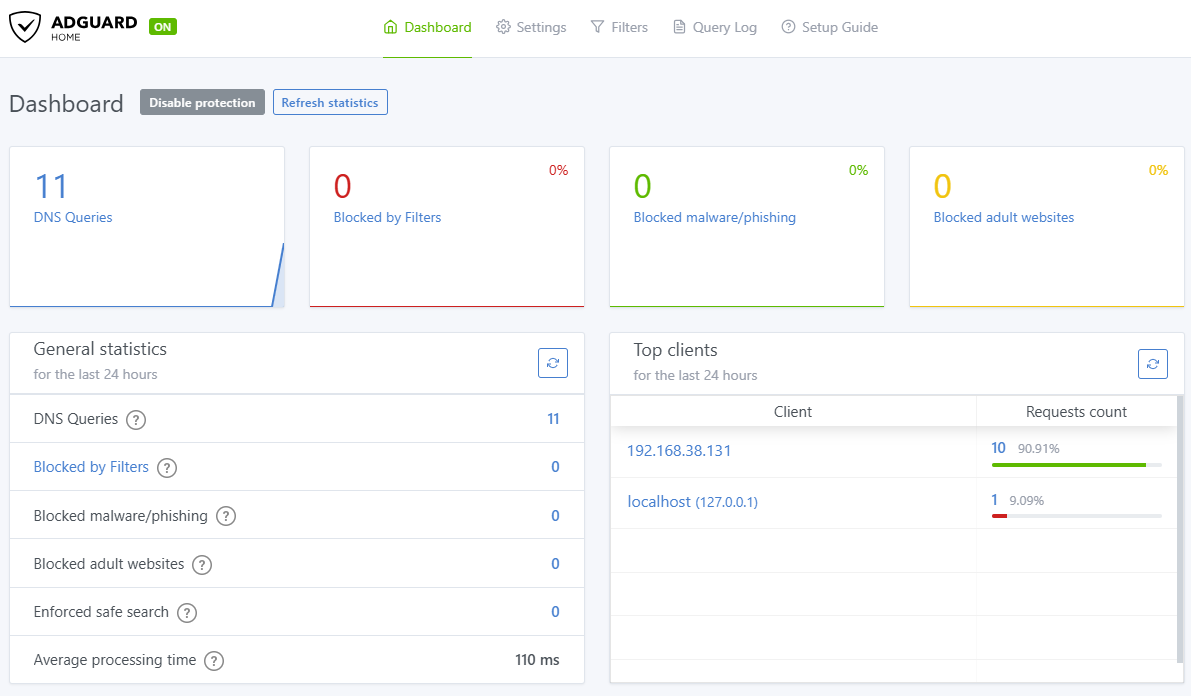Refresh Top clients with circular arrows icon
1191x696 pixels.
(x=1152, y=364)
